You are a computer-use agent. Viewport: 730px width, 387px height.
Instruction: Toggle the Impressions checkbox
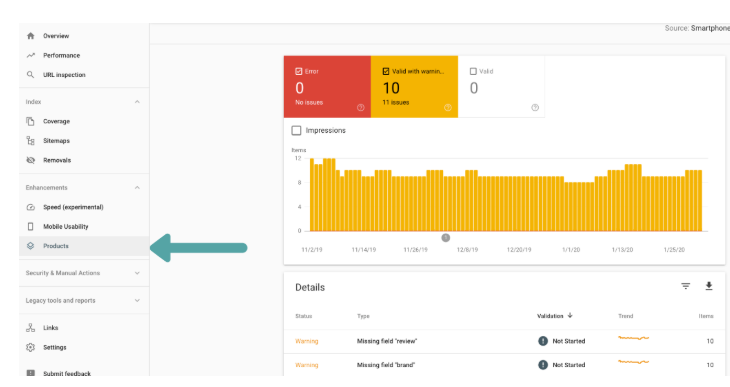tap(296, 130)
